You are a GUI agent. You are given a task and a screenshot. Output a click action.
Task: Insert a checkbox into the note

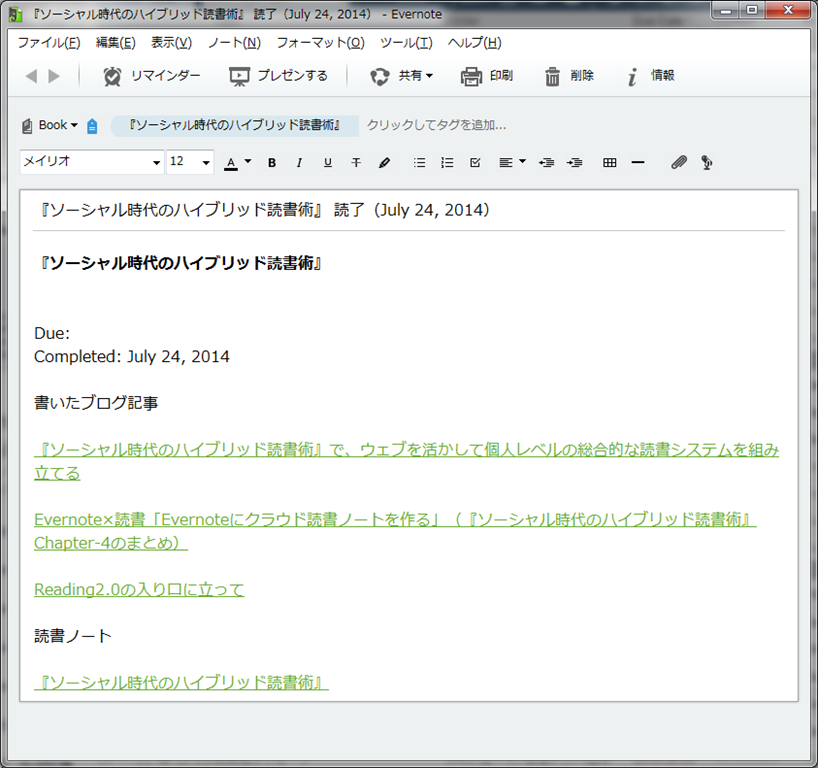coord(475,163)
